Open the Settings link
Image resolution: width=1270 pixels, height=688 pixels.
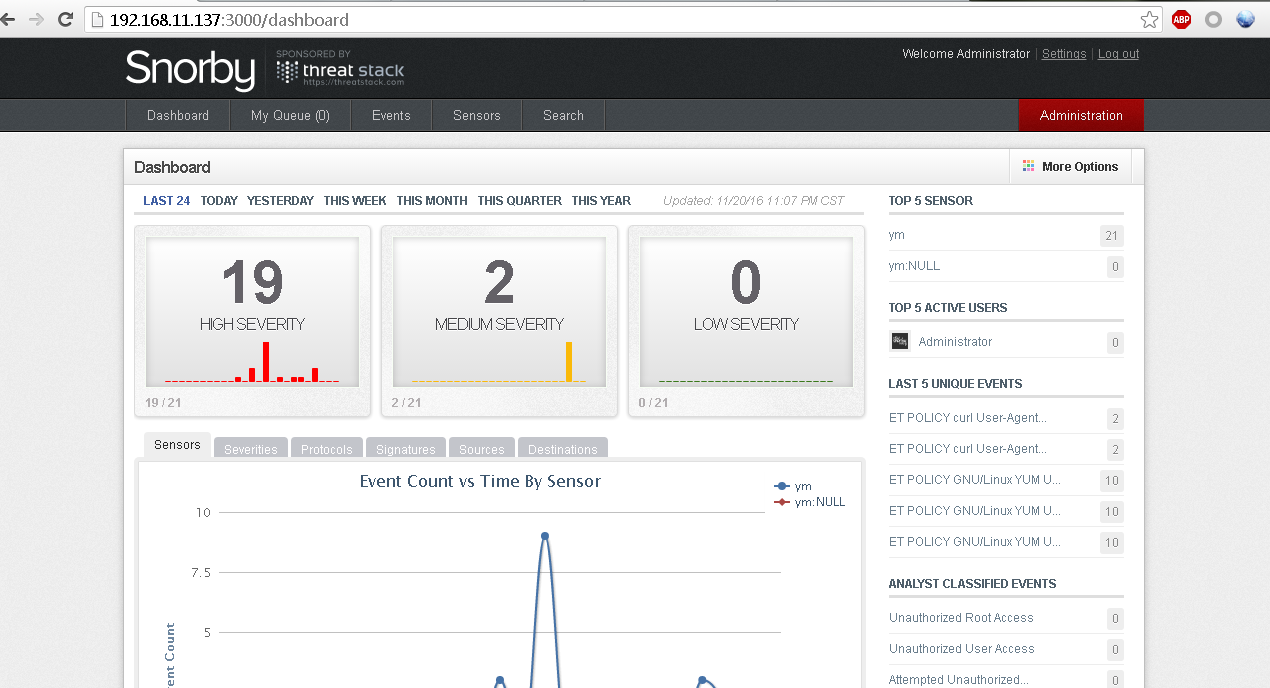(x=1063, y=54)
